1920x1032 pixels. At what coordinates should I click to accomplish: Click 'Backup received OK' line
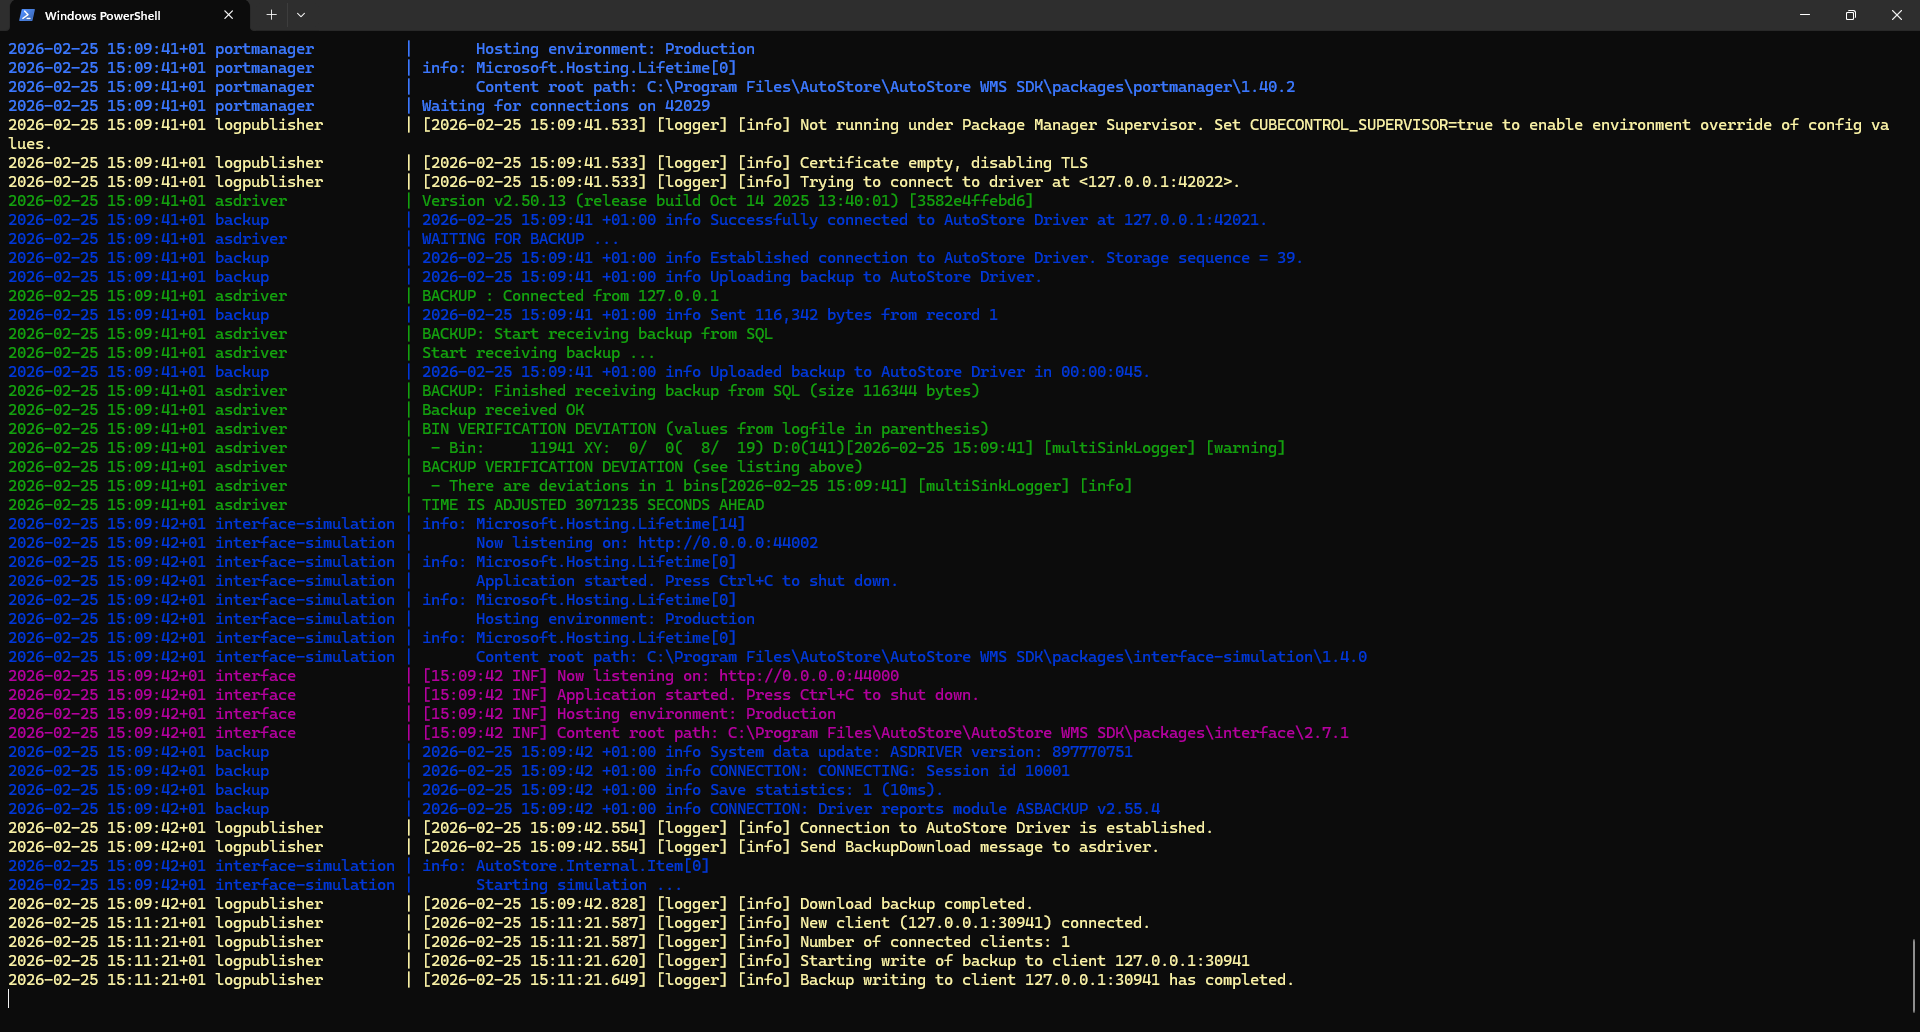(x=503, y=410)
